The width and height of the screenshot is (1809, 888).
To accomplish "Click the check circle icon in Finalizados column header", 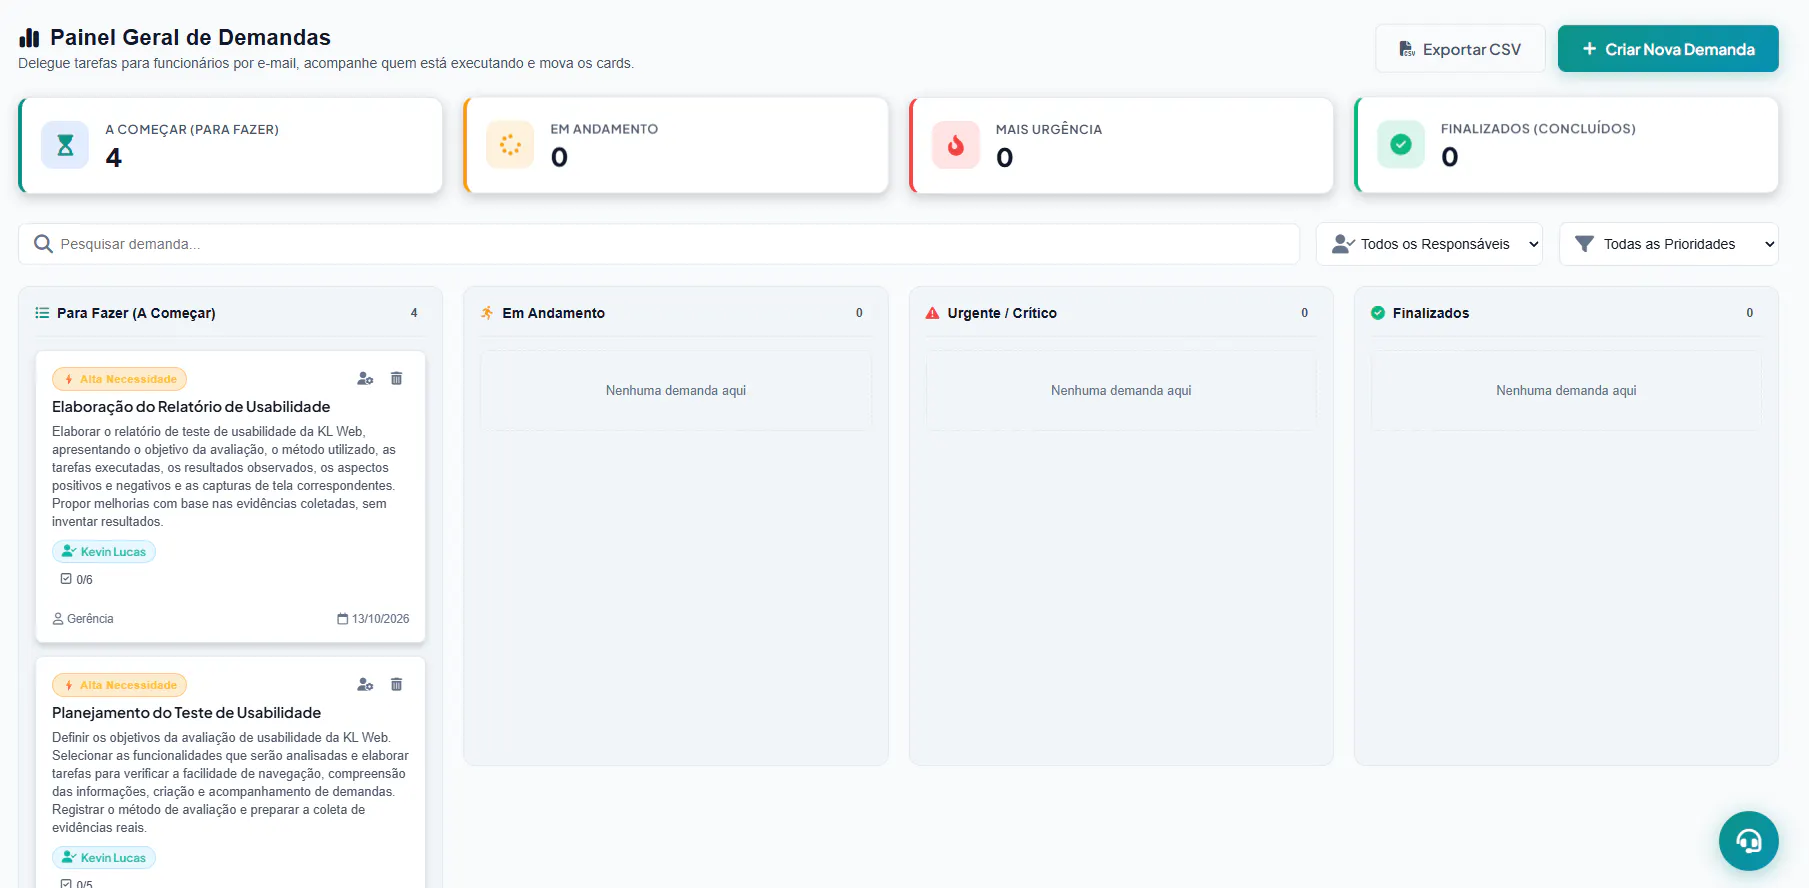I will (x=1378, y=313).
